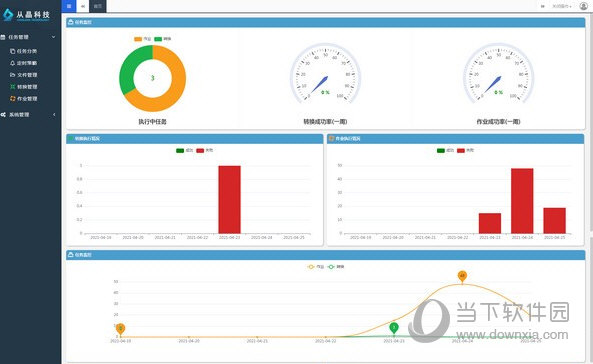Click the 任务管理 calendar icon

pos(3,37)
